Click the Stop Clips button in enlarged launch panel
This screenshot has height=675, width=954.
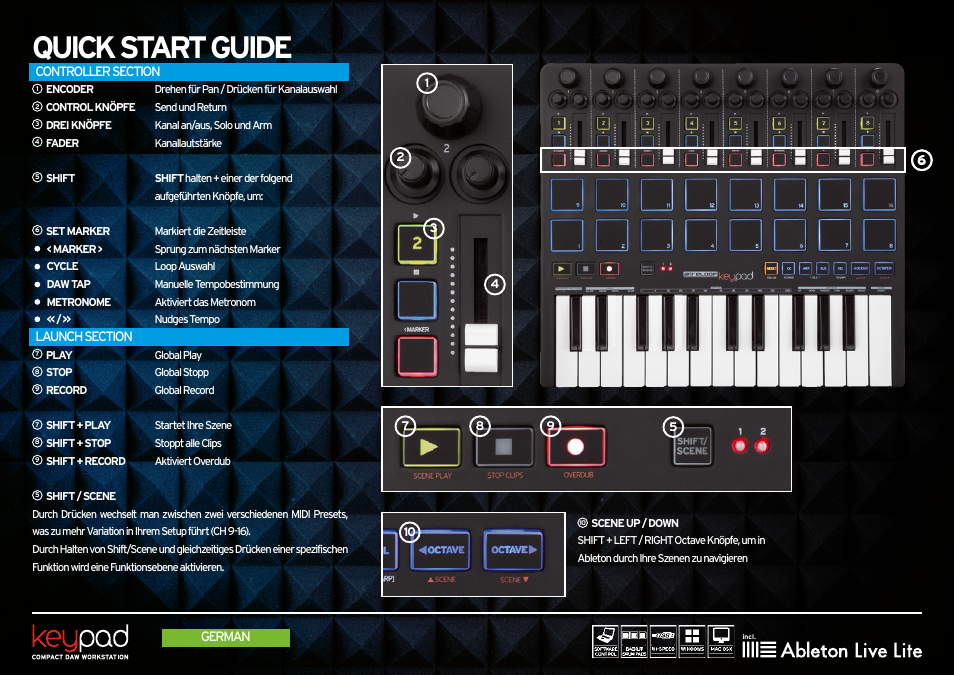point(504,447)
